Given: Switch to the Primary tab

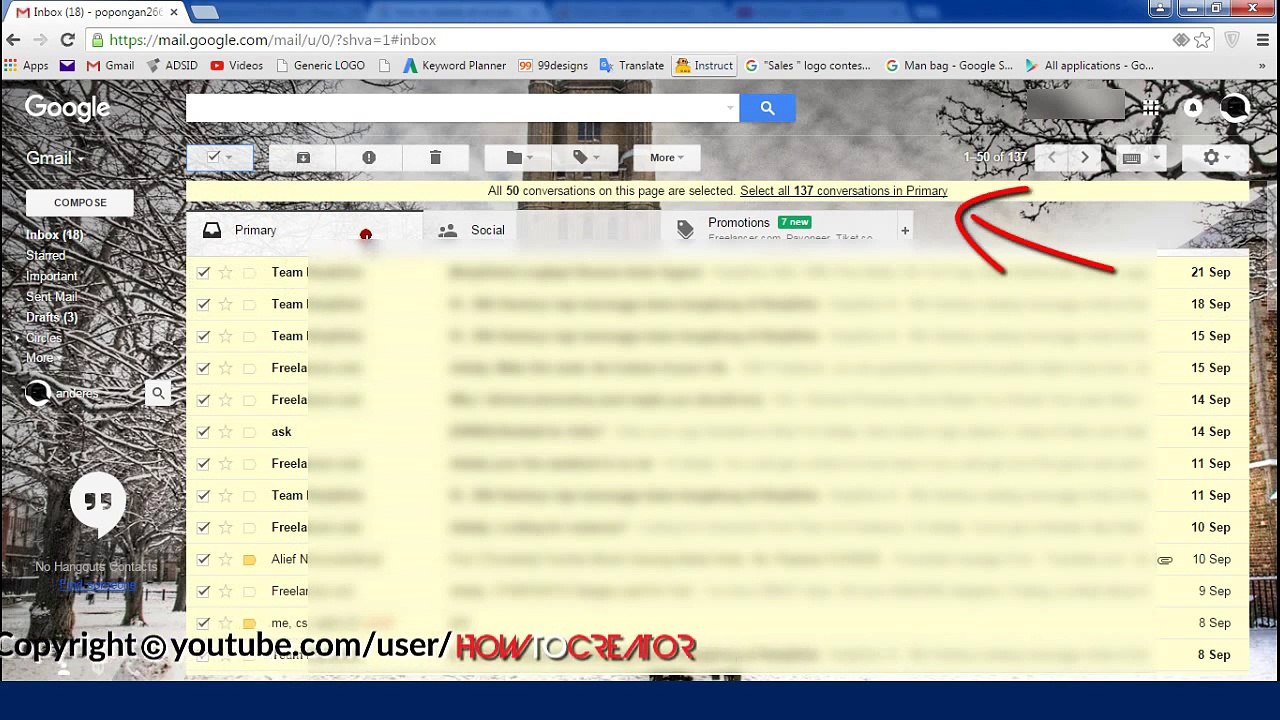Looking at the screenshot, I should pos(304,230).
